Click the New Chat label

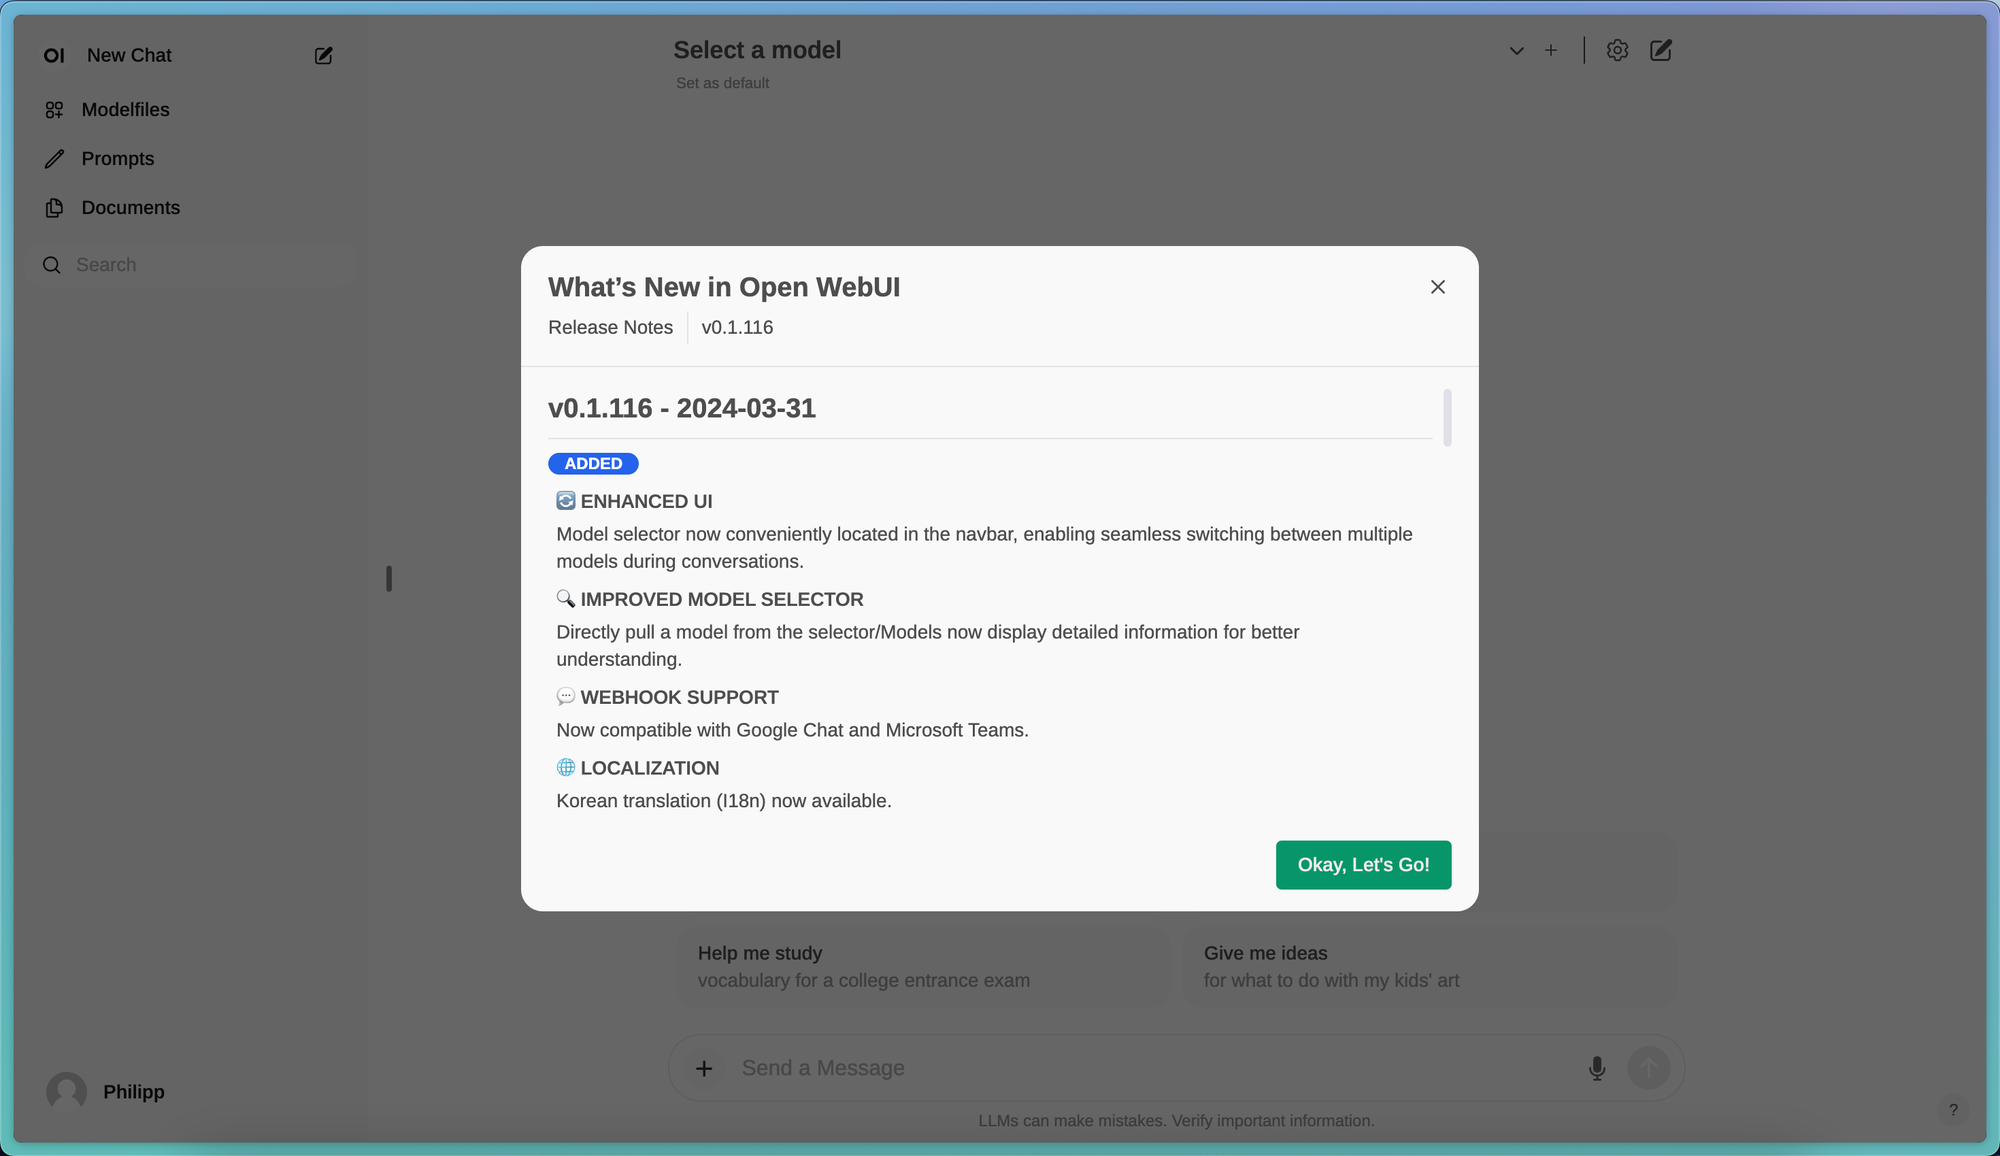pos(129,56)
